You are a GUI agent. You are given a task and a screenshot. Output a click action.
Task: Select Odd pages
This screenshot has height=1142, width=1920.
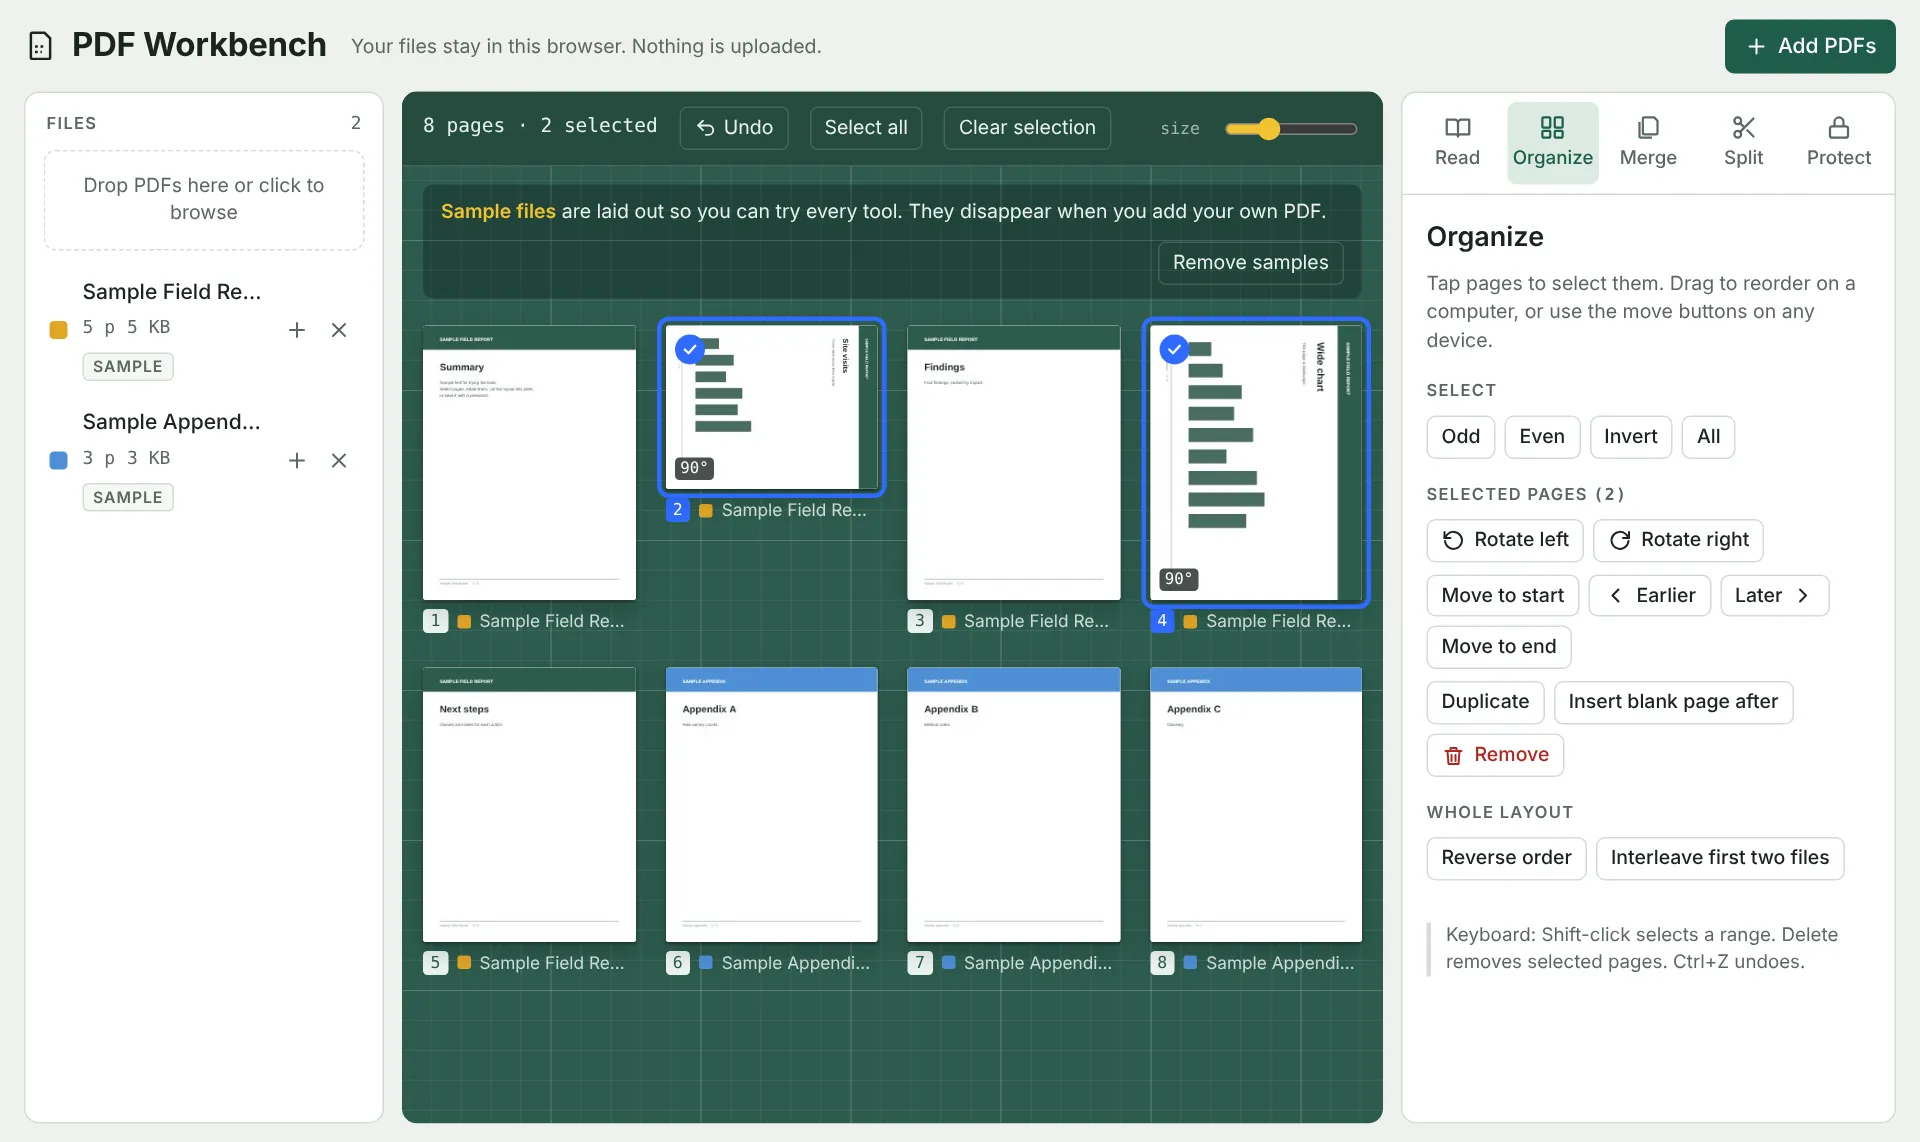pyautogui.click(x=1460, y=437)
